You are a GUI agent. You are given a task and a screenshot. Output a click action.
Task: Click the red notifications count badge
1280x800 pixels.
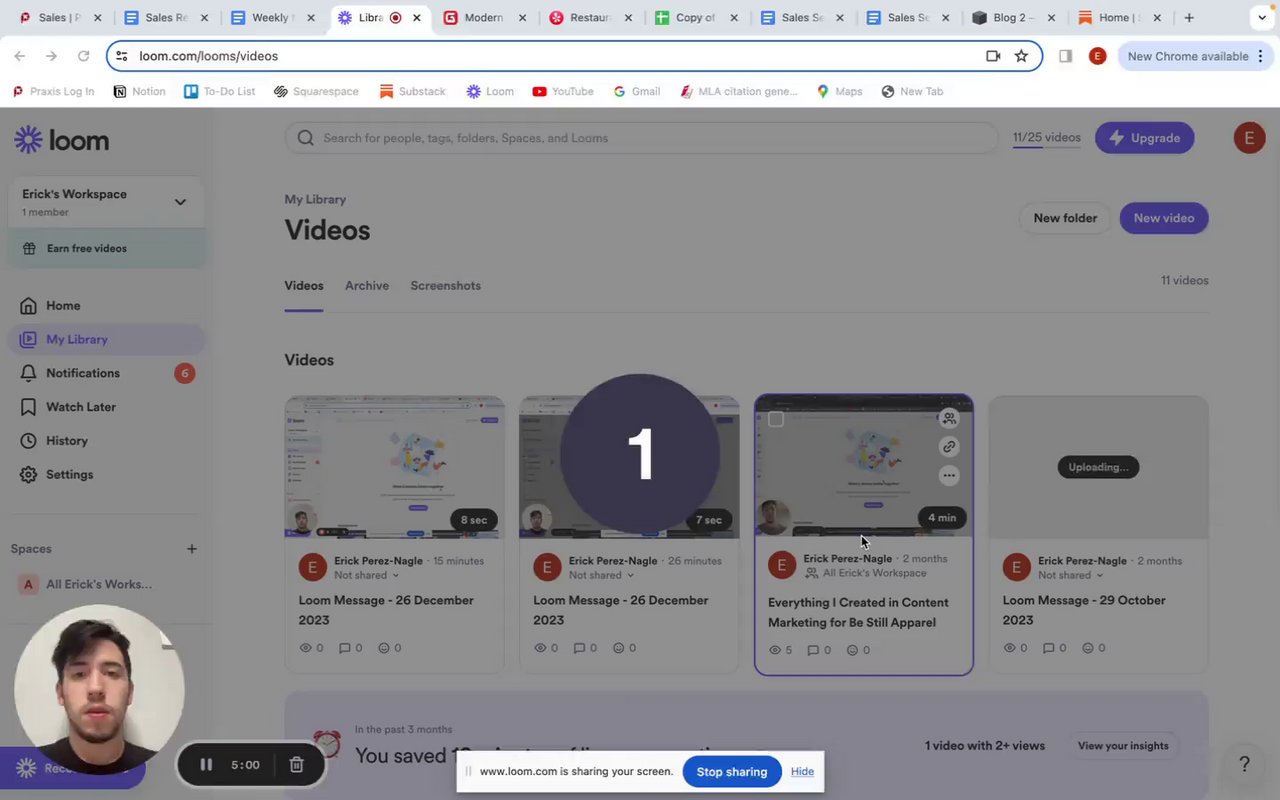tap(184, 373)
